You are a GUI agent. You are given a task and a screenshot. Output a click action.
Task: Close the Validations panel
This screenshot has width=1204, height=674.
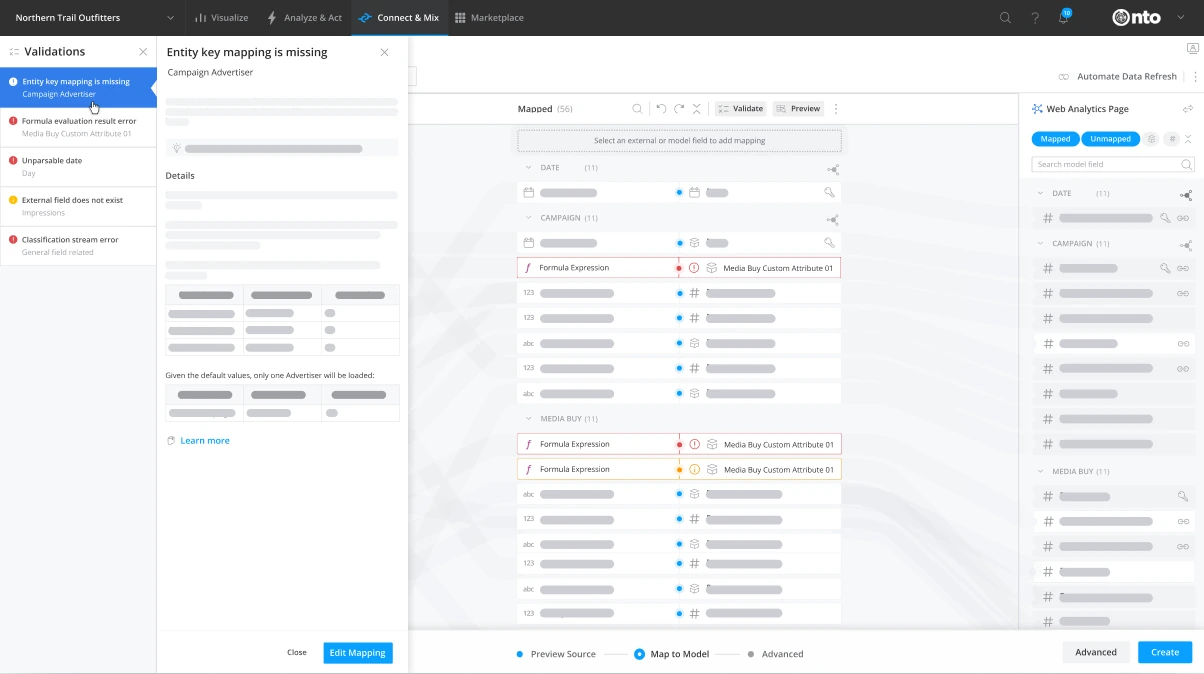(143, 52)
